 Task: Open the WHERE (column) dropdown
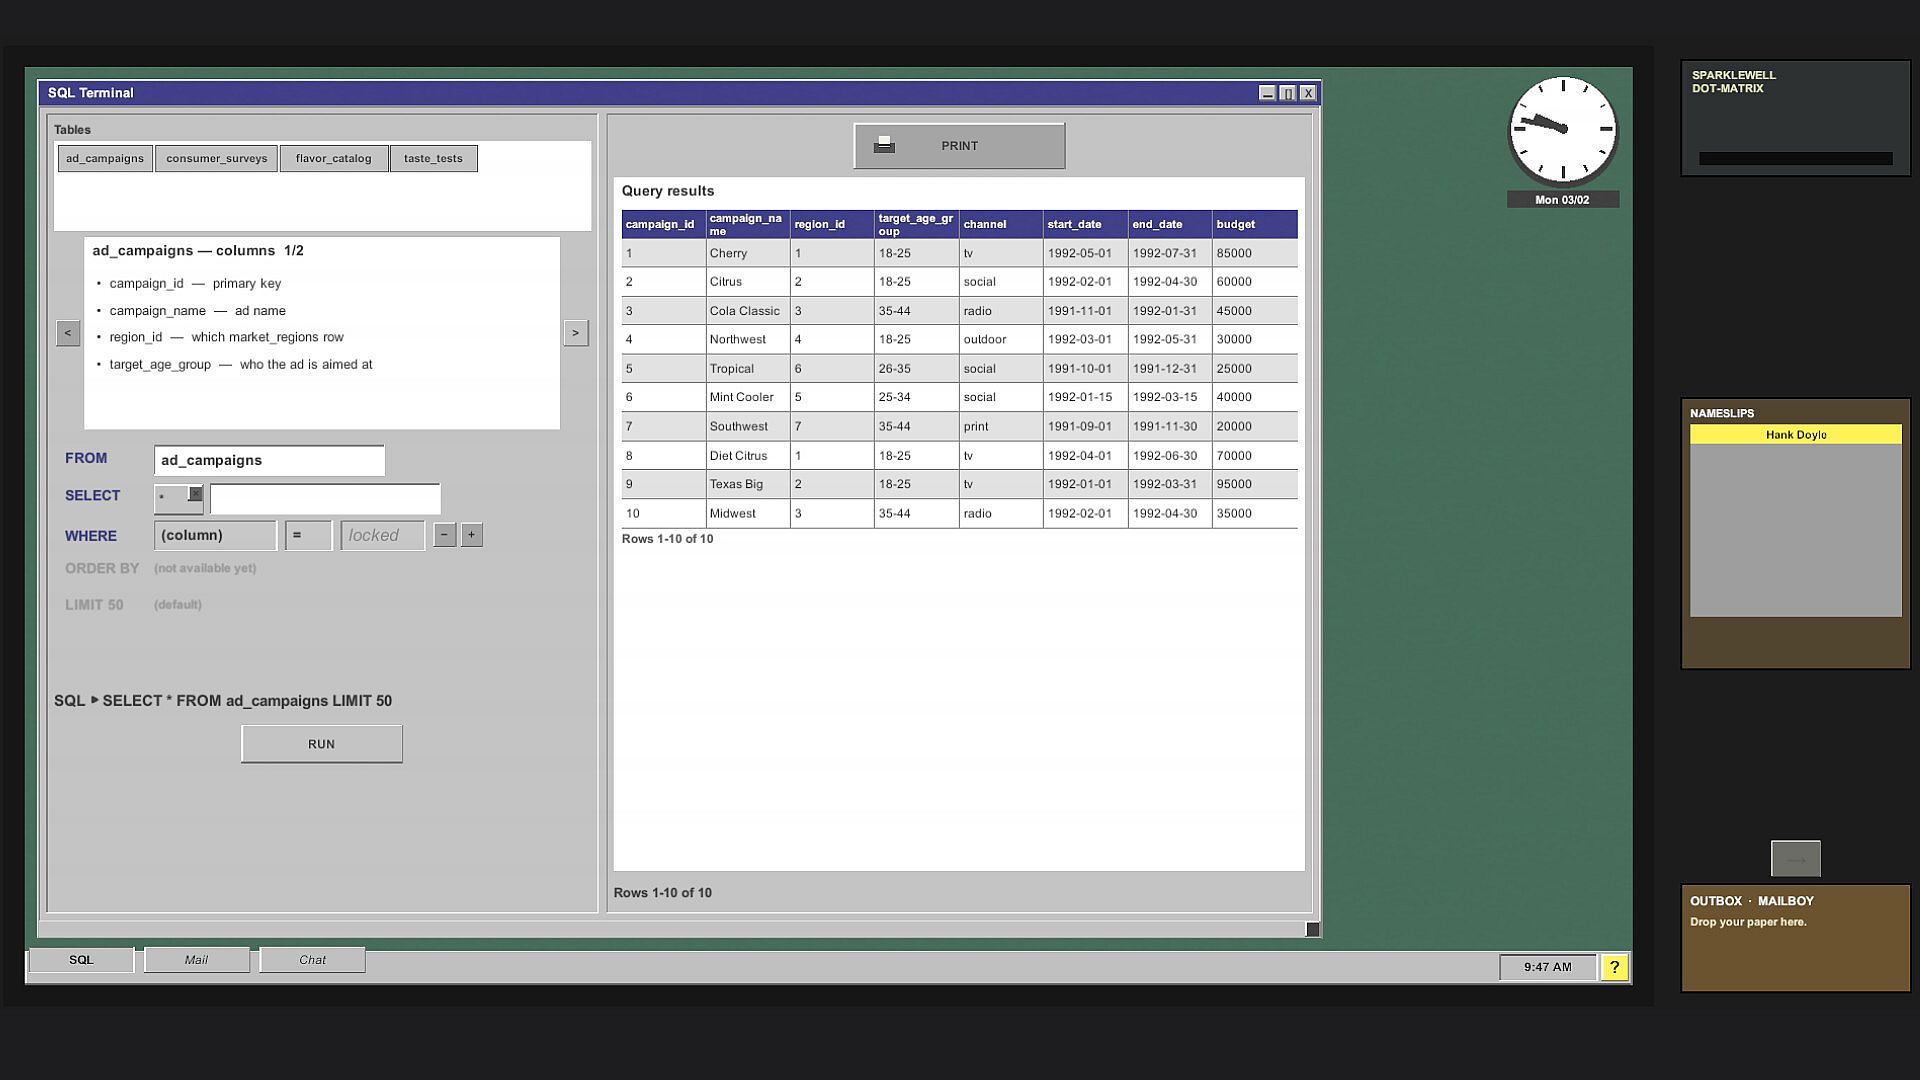pos(215,535)
